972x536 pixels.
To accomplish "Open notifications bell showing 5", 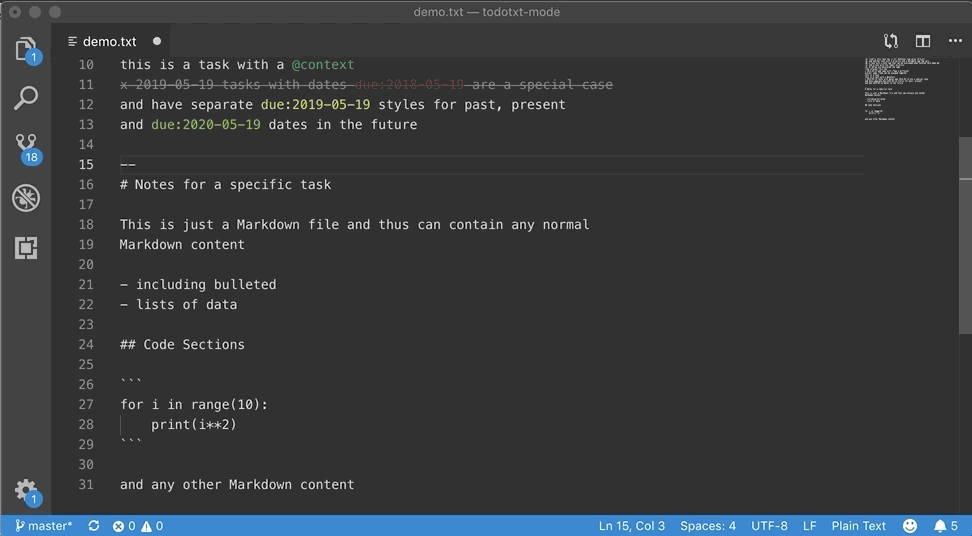I will click(946, 526).
